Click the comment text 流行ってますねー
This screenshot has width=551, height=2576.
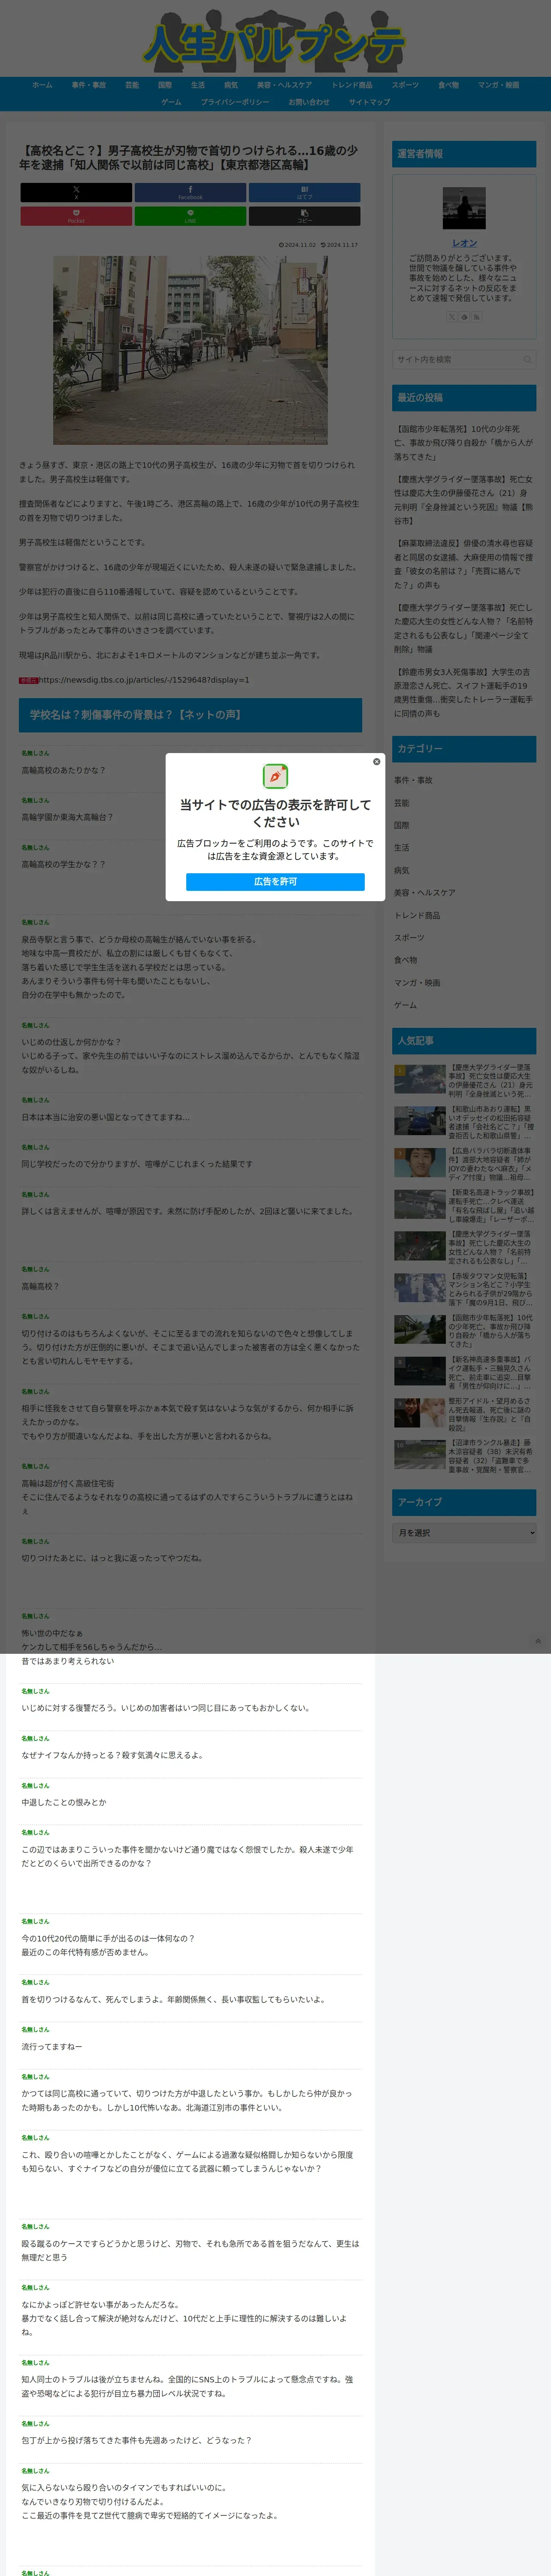pos(52,2046)
